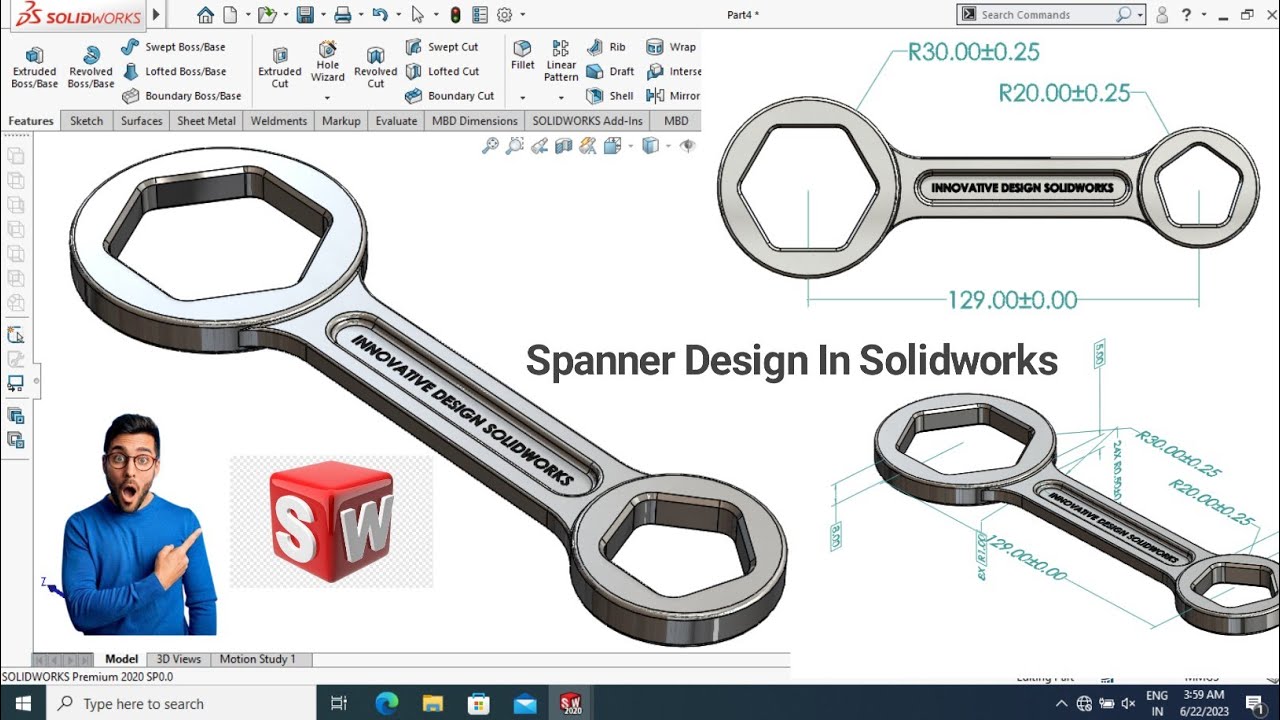Expand the Open file dropdown arrow
1280x720 pixels.
point(285,15)
